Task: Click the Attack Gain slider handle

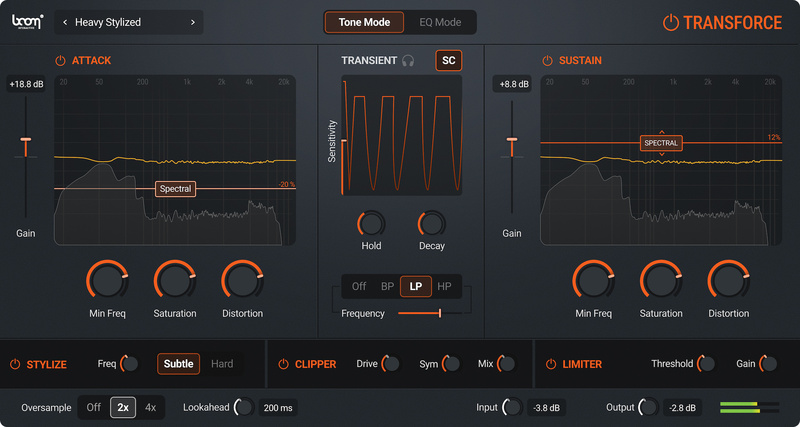Action: click(x=26, y=140)
